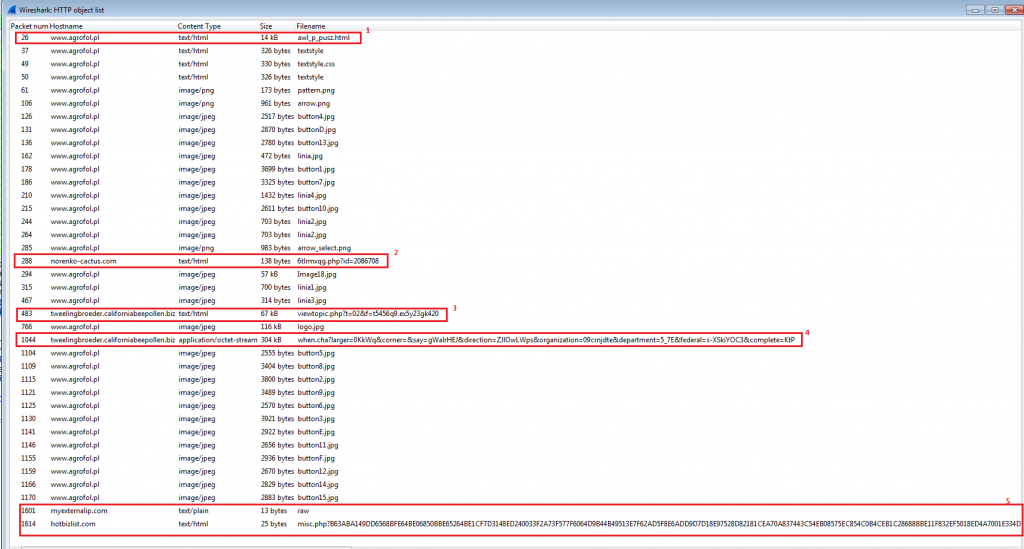Viewport: 1024px width, 549px height.
Task: Sort by the Size column header
Action: (x=266, y=26)
